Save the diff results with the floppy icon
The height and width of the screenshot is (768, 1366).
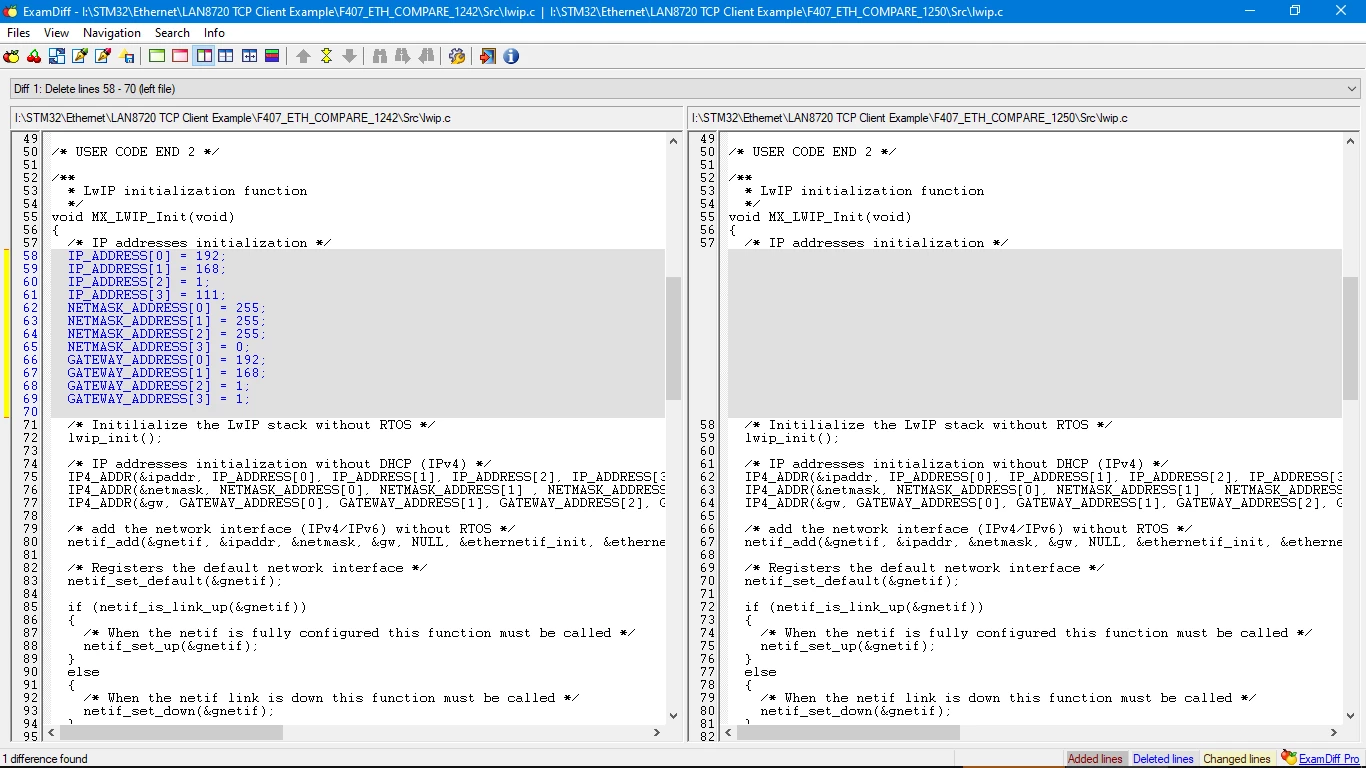point(127,56)
